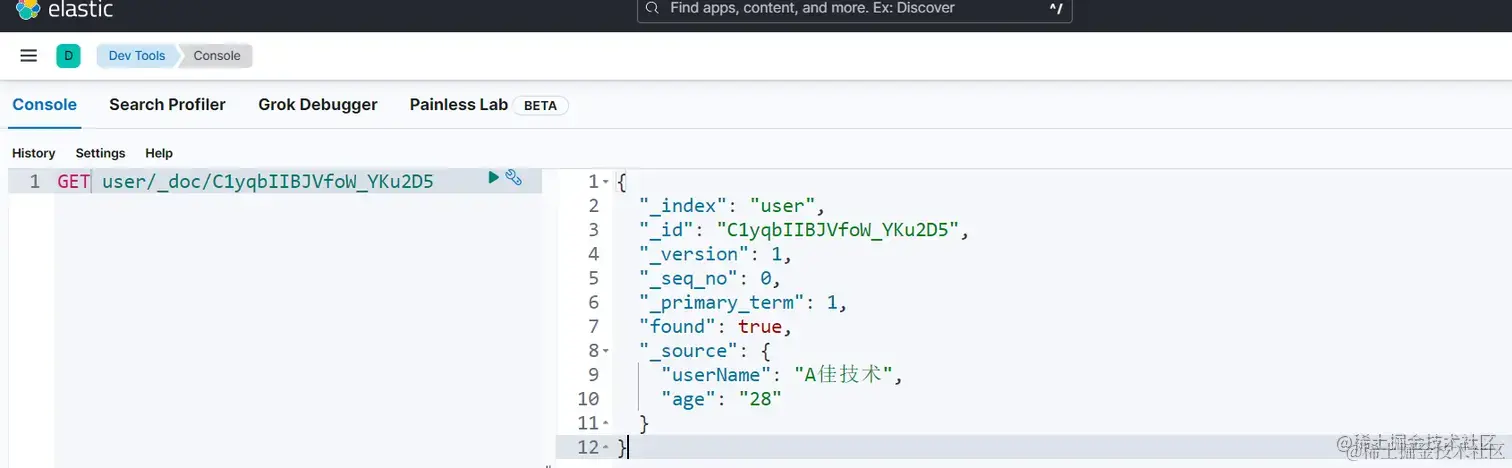Click the magnifier icon in search bar
1512x468 pixels.
(x=652, y=8)
